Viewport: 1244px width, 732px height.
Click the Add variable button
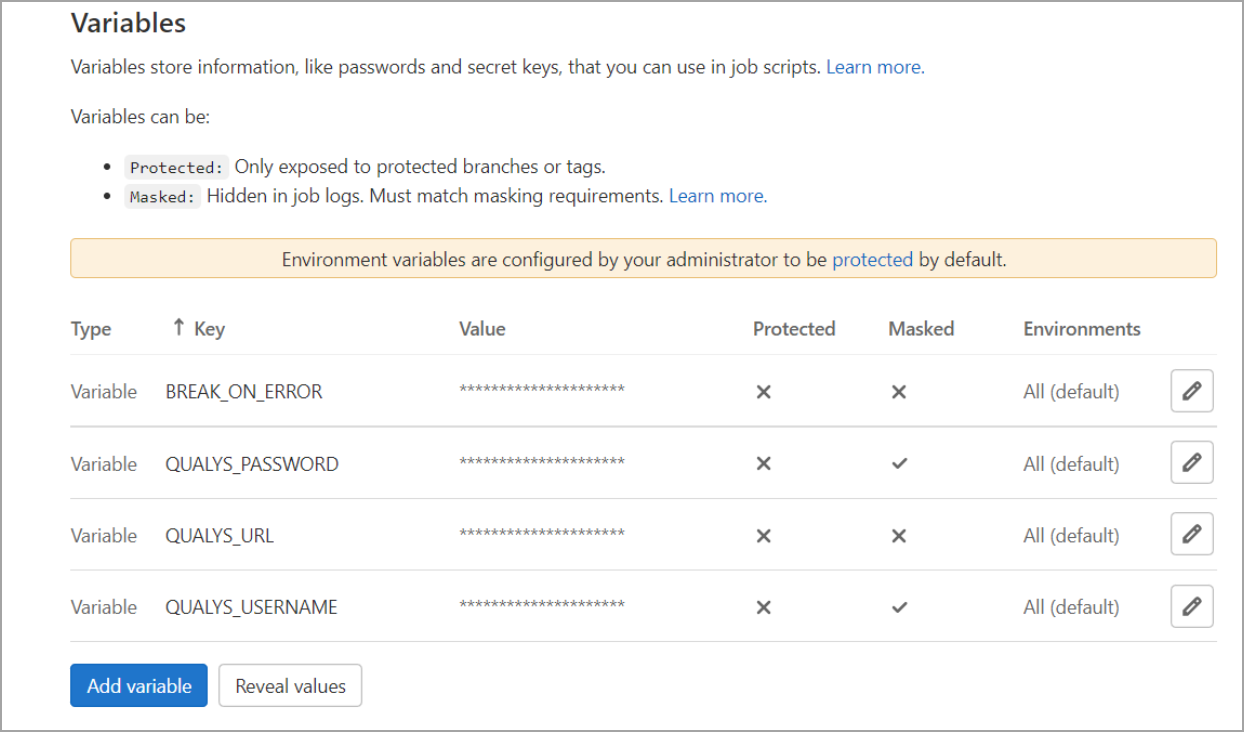coord(139,686)
